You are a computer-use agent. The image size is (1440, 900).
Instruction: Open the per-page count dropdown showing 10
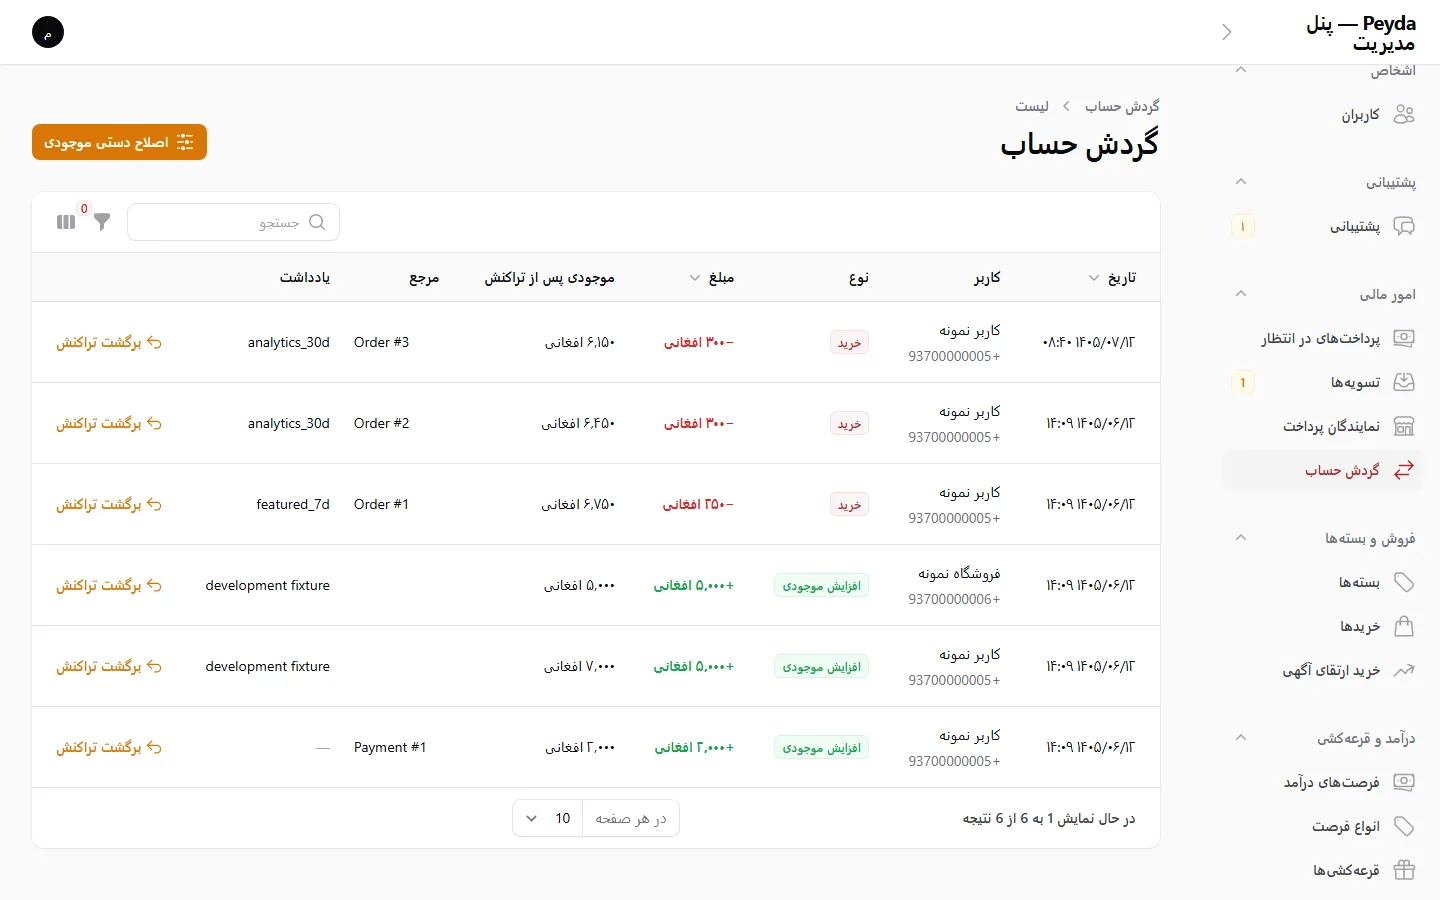point(548,819)
